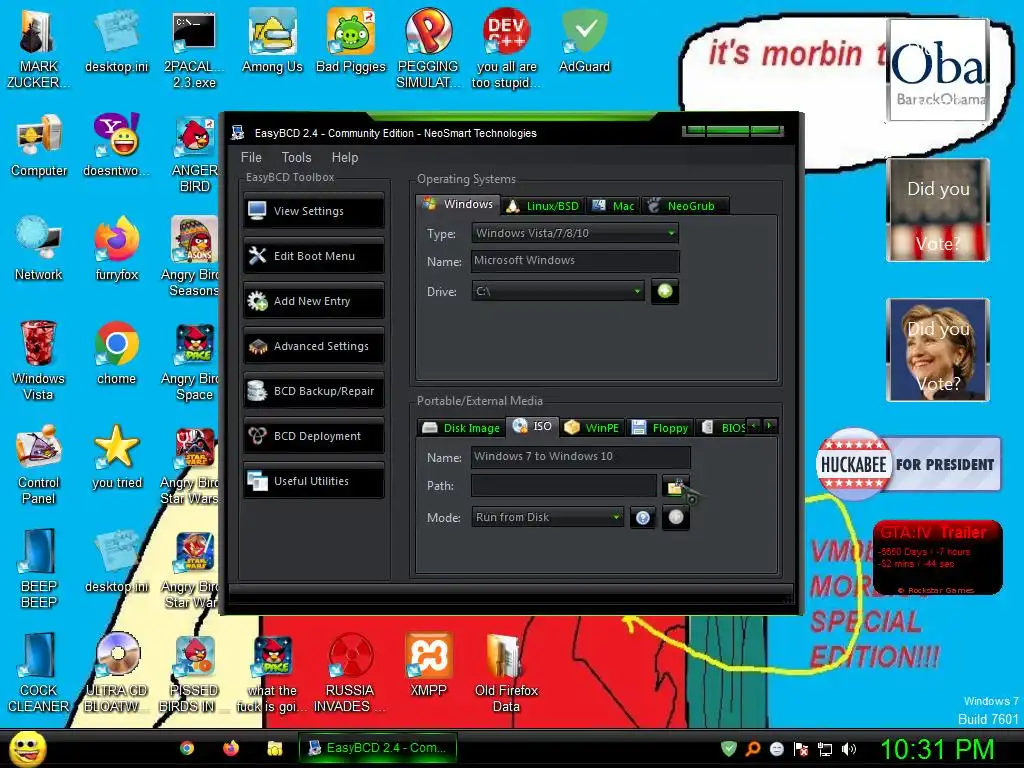
Task: Click the Name field Microsoft Windows
Action: click(x=575, y=261)
